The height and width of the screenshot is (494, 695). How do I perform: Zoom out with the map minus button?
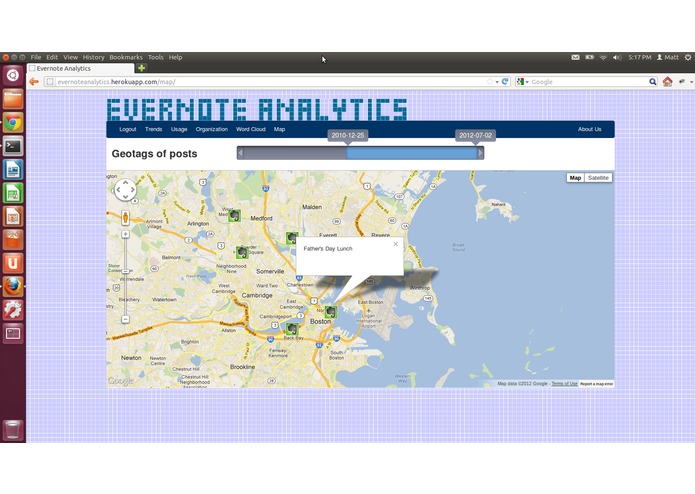pos(125,319)
